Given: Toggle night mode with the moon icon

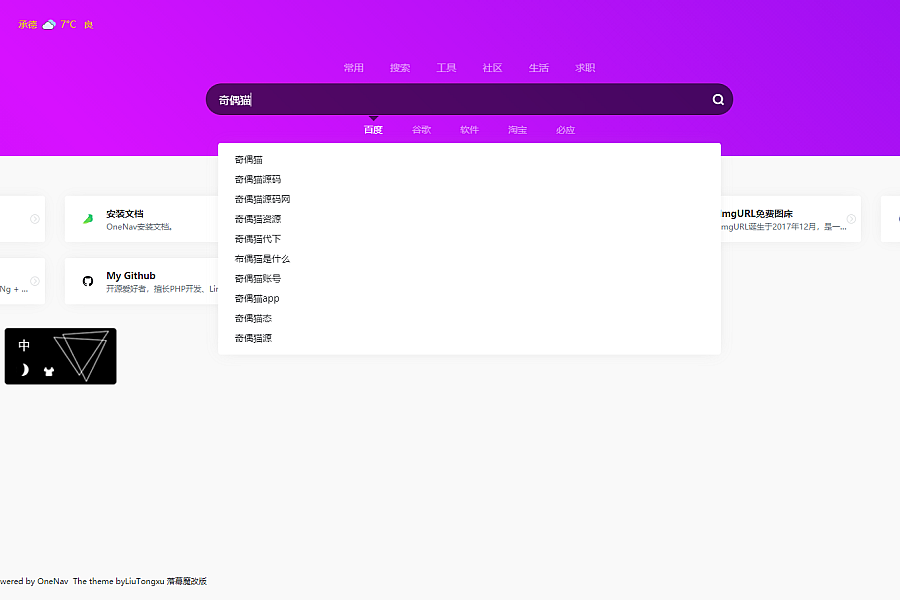Looking at the screenshot, I should coord(24,370).
